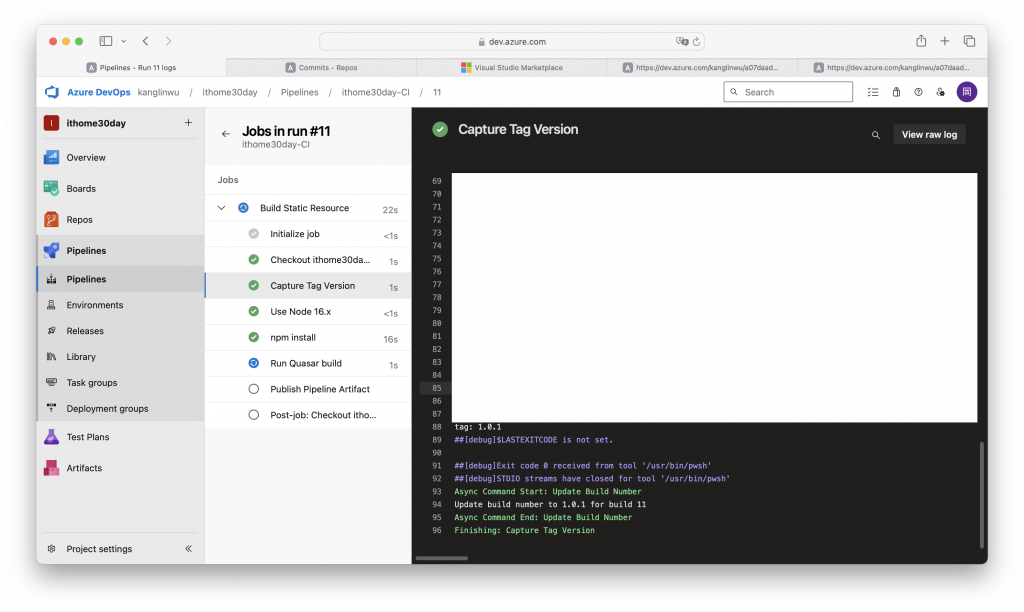
Task: Select the Publish Pipeline Artifact step
Action: [x=308, y=389]
